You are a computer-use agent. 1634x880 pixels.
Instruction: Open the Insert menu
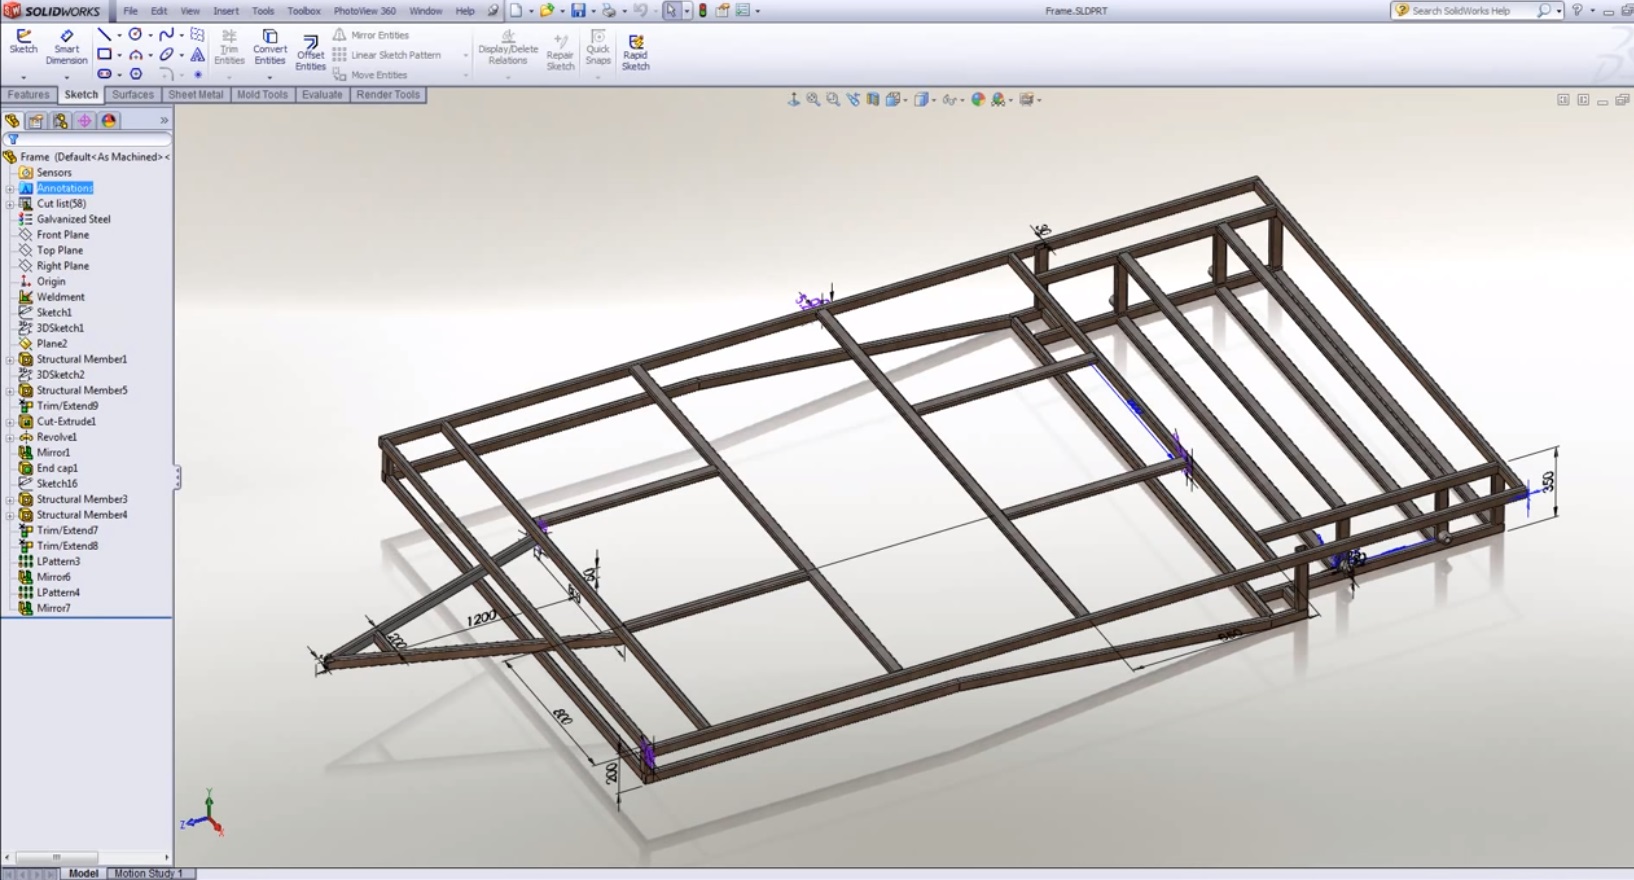click(225, 11)
